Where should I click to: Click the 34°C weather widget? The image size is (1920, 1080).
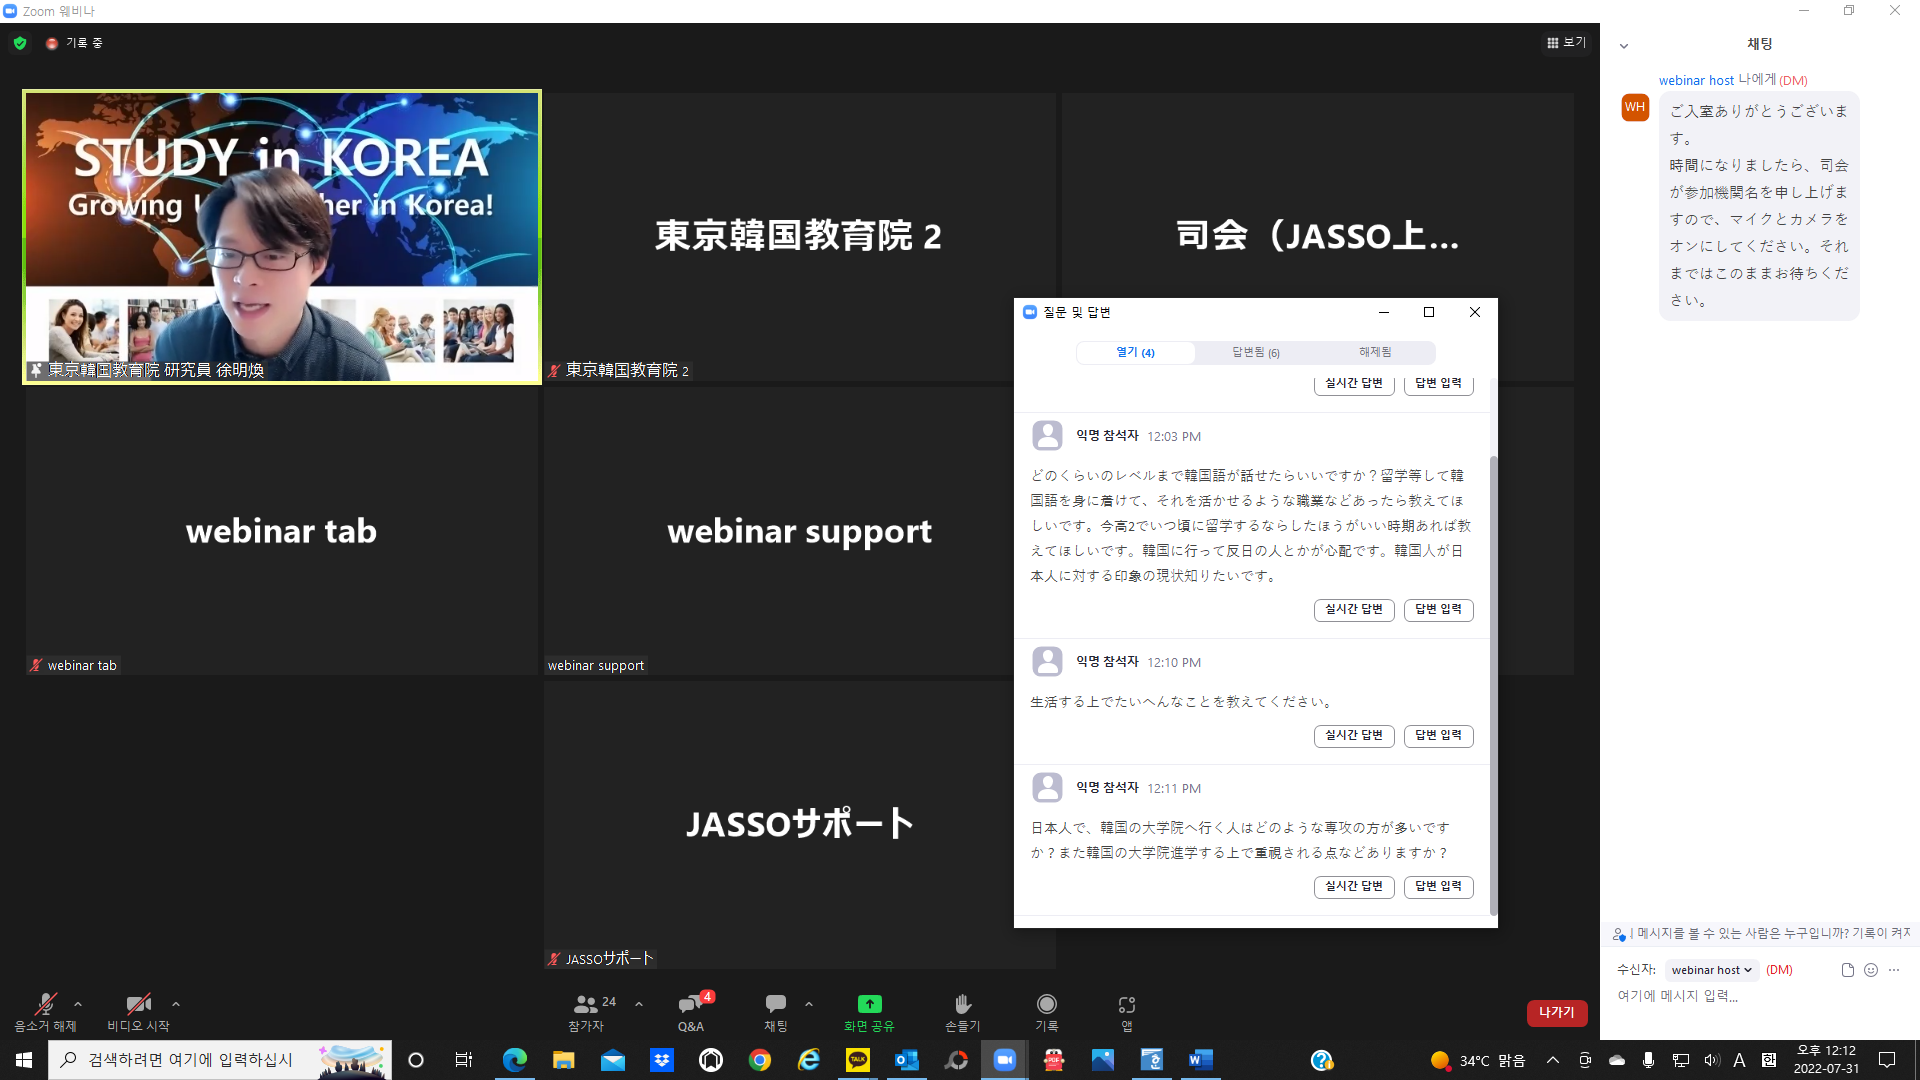(1478, 1060)
